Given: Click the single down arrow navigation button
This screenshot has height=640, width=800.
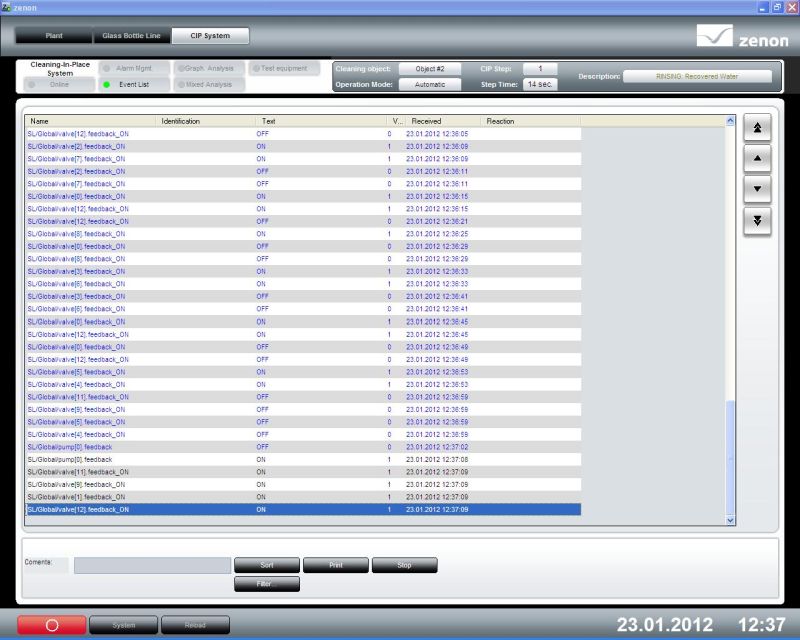Looking at the screenshot, I should (x=757, y=188).
